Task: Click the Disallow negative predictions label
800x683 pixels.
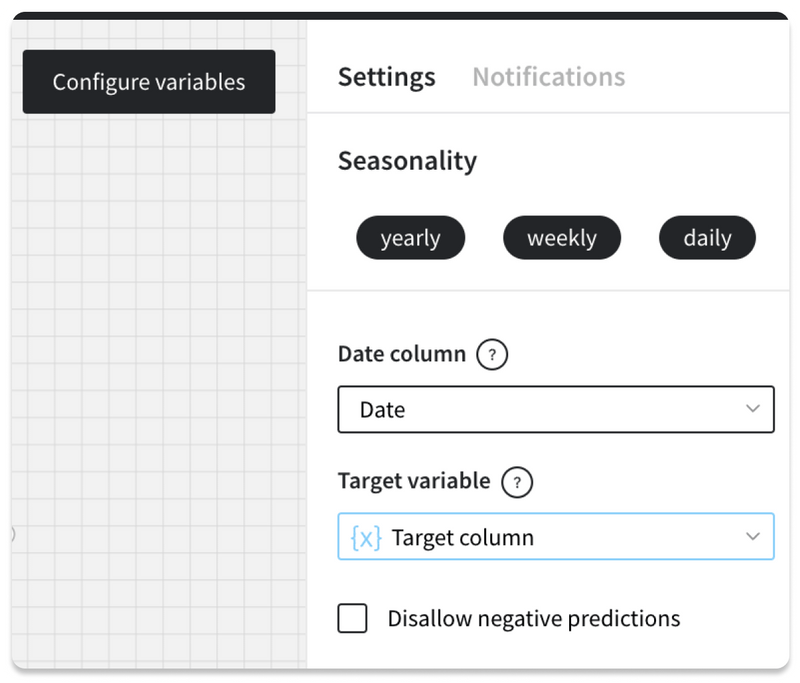Action: pos(534,618)
